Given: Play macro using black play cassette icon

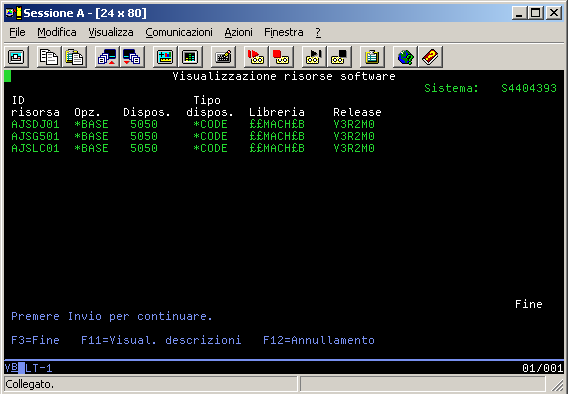Looking at the screenshot, I should [314, 57].
